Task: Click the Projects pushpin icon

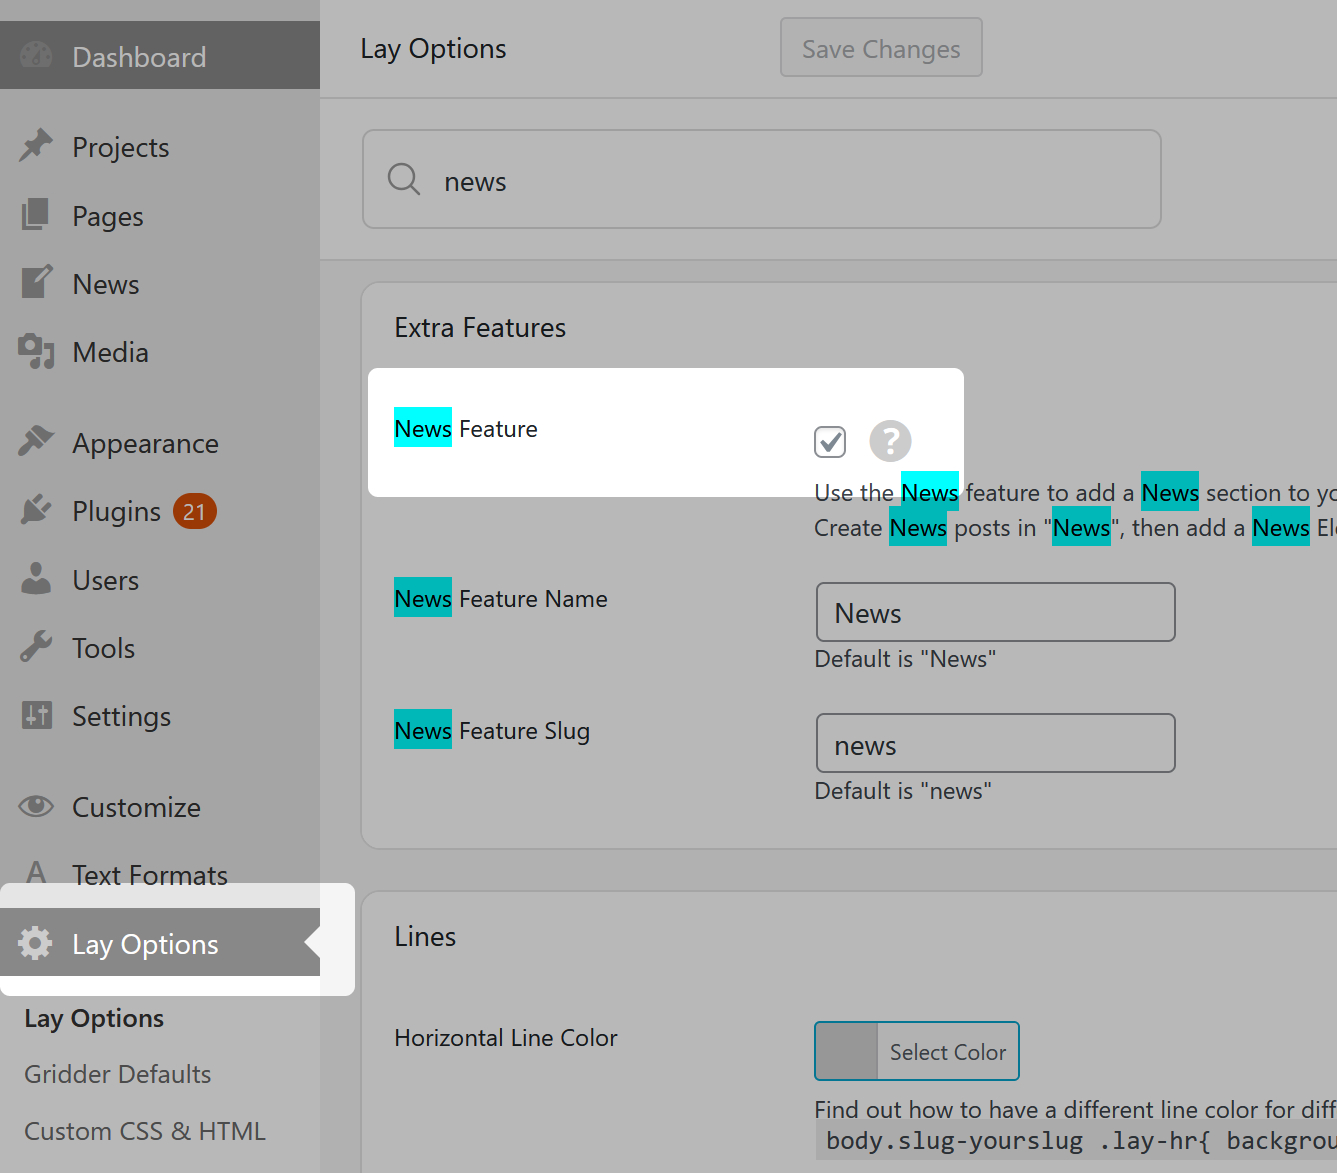Action: [36, 146]
